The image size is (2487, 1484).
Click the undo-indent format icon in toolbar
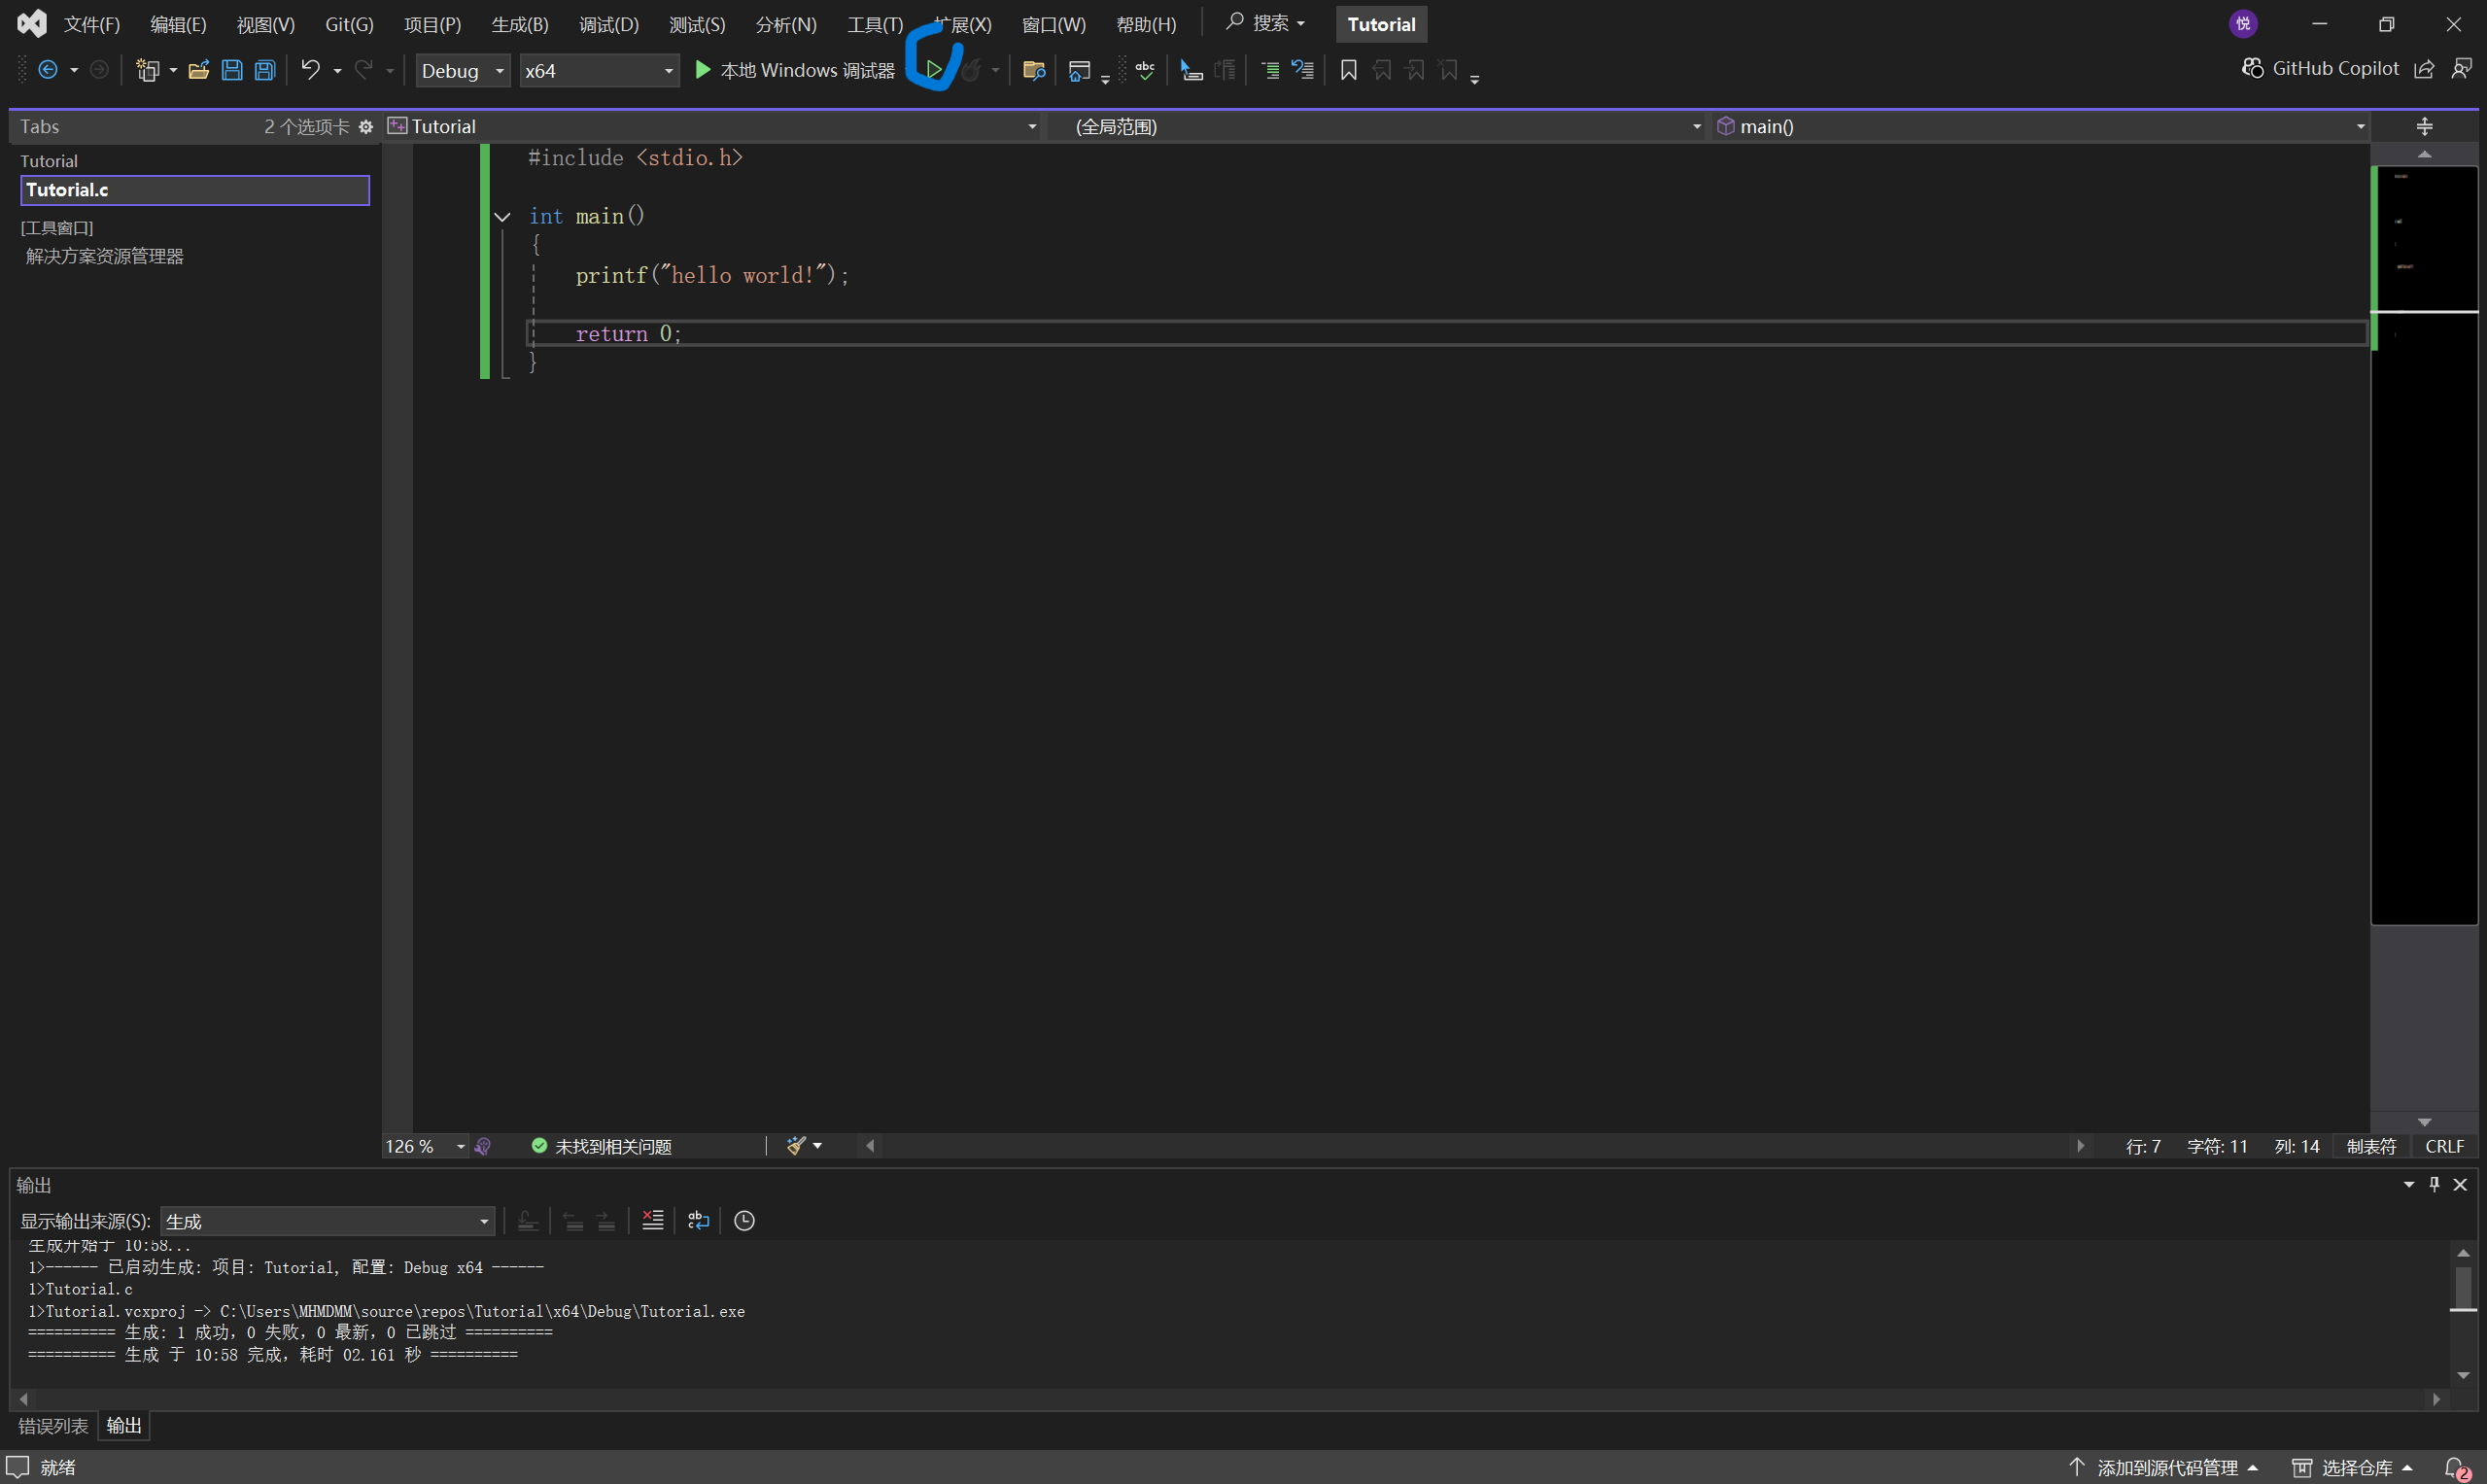1303,70
